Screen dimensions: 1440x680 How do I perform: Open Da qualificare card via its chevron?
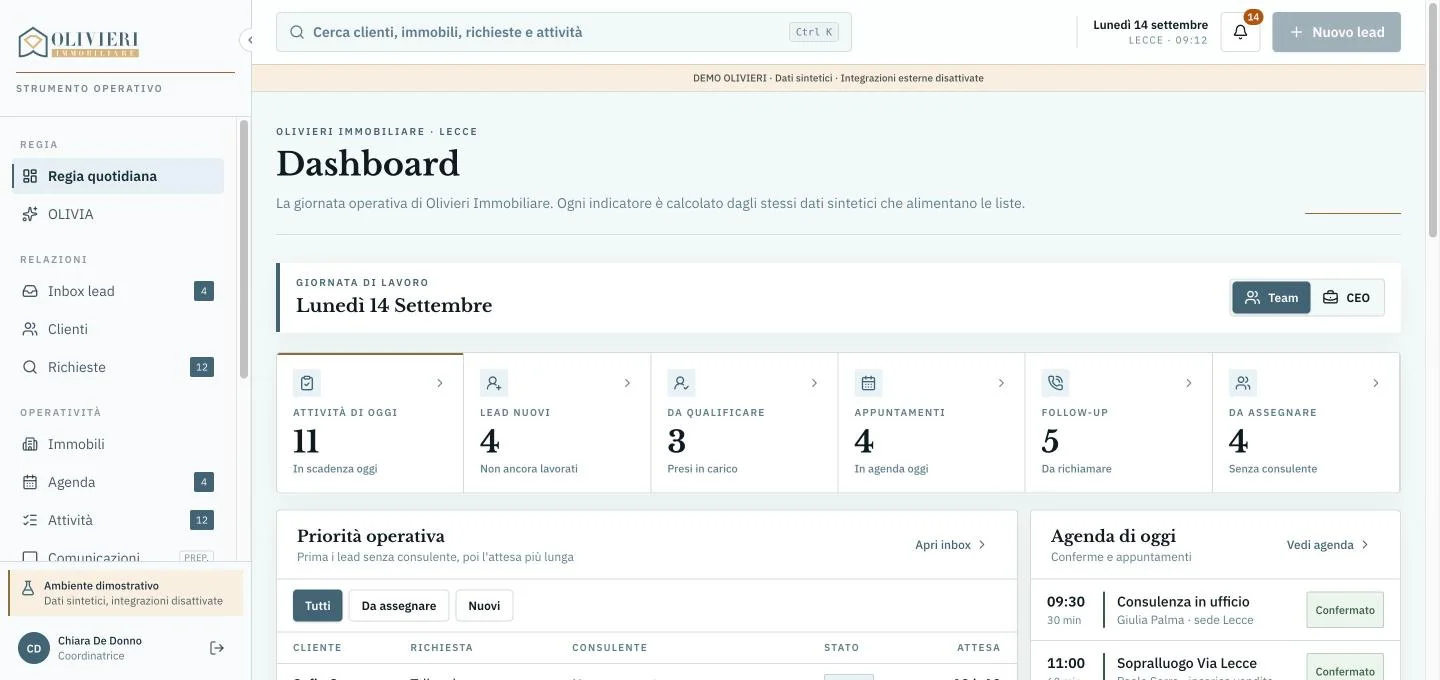(814, 383)
